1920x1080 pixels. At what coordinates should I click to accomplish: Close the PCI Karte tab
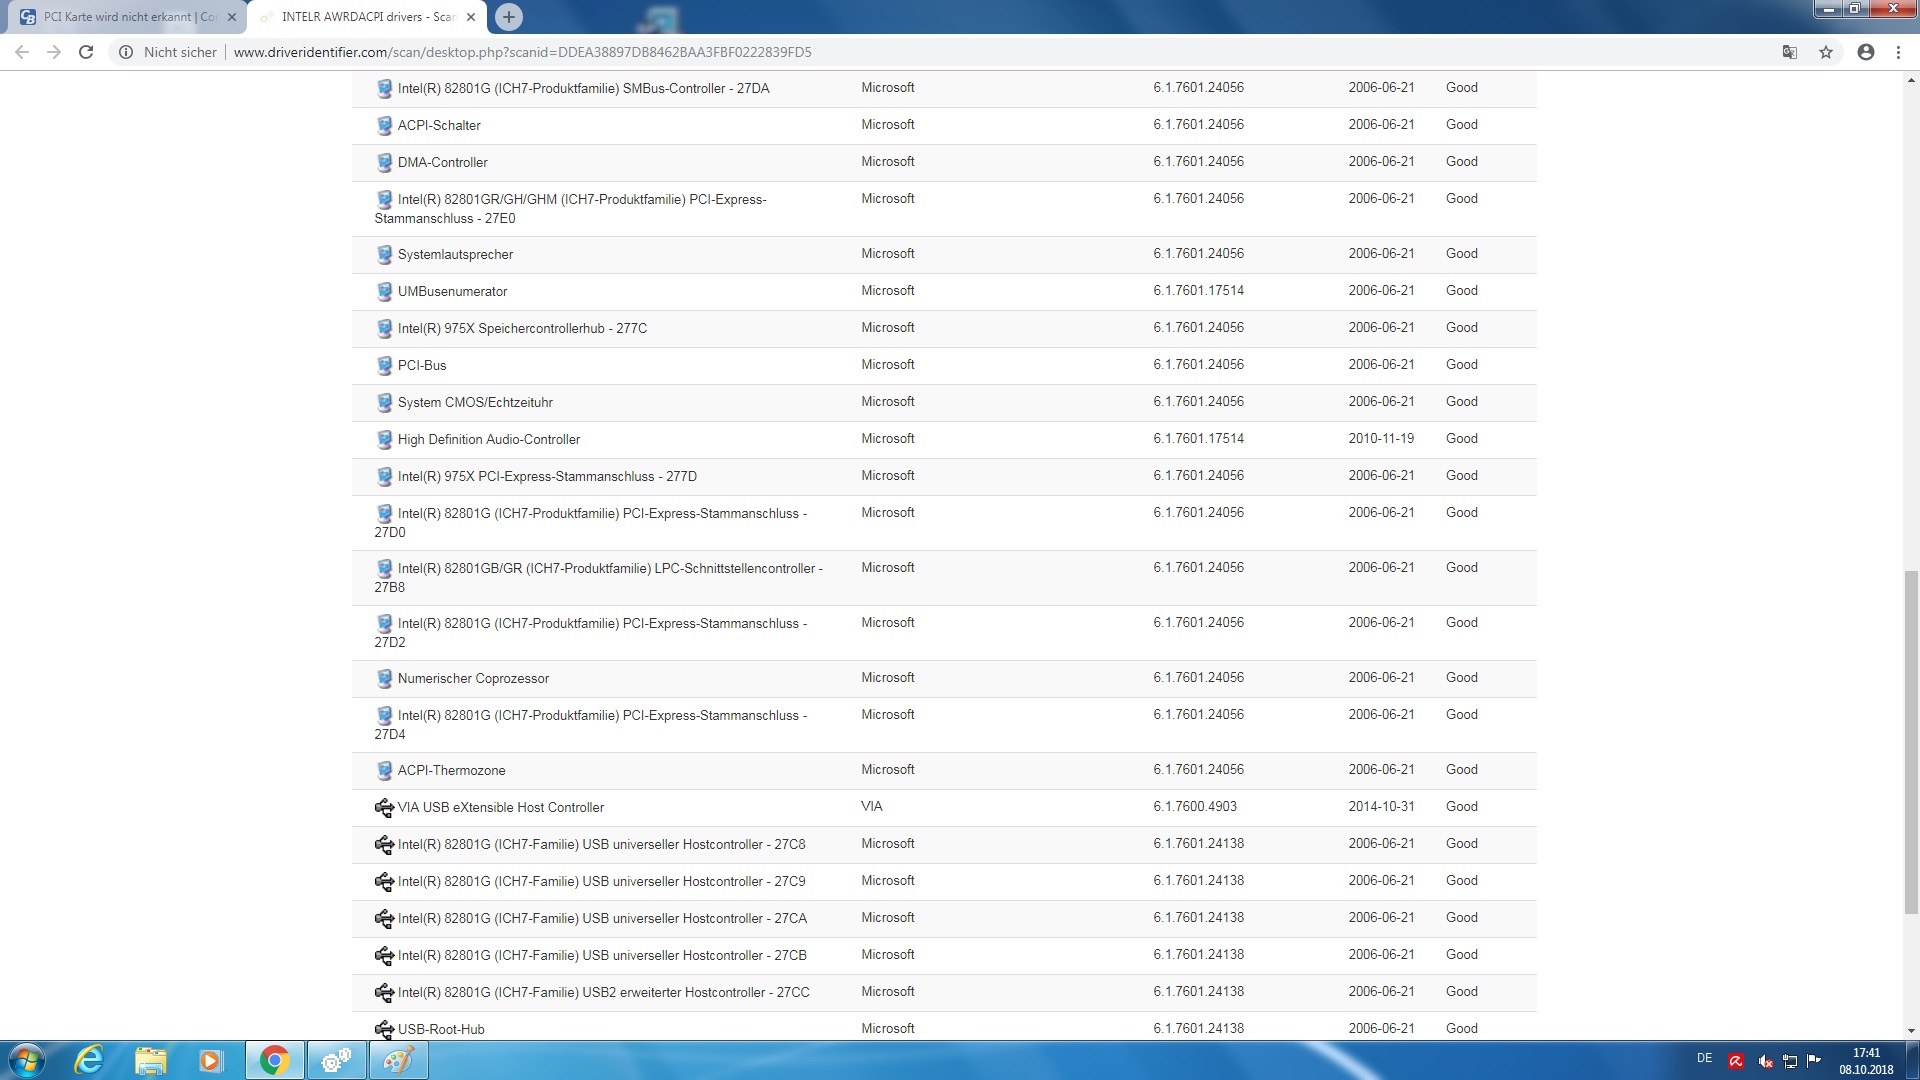(232, 17)
